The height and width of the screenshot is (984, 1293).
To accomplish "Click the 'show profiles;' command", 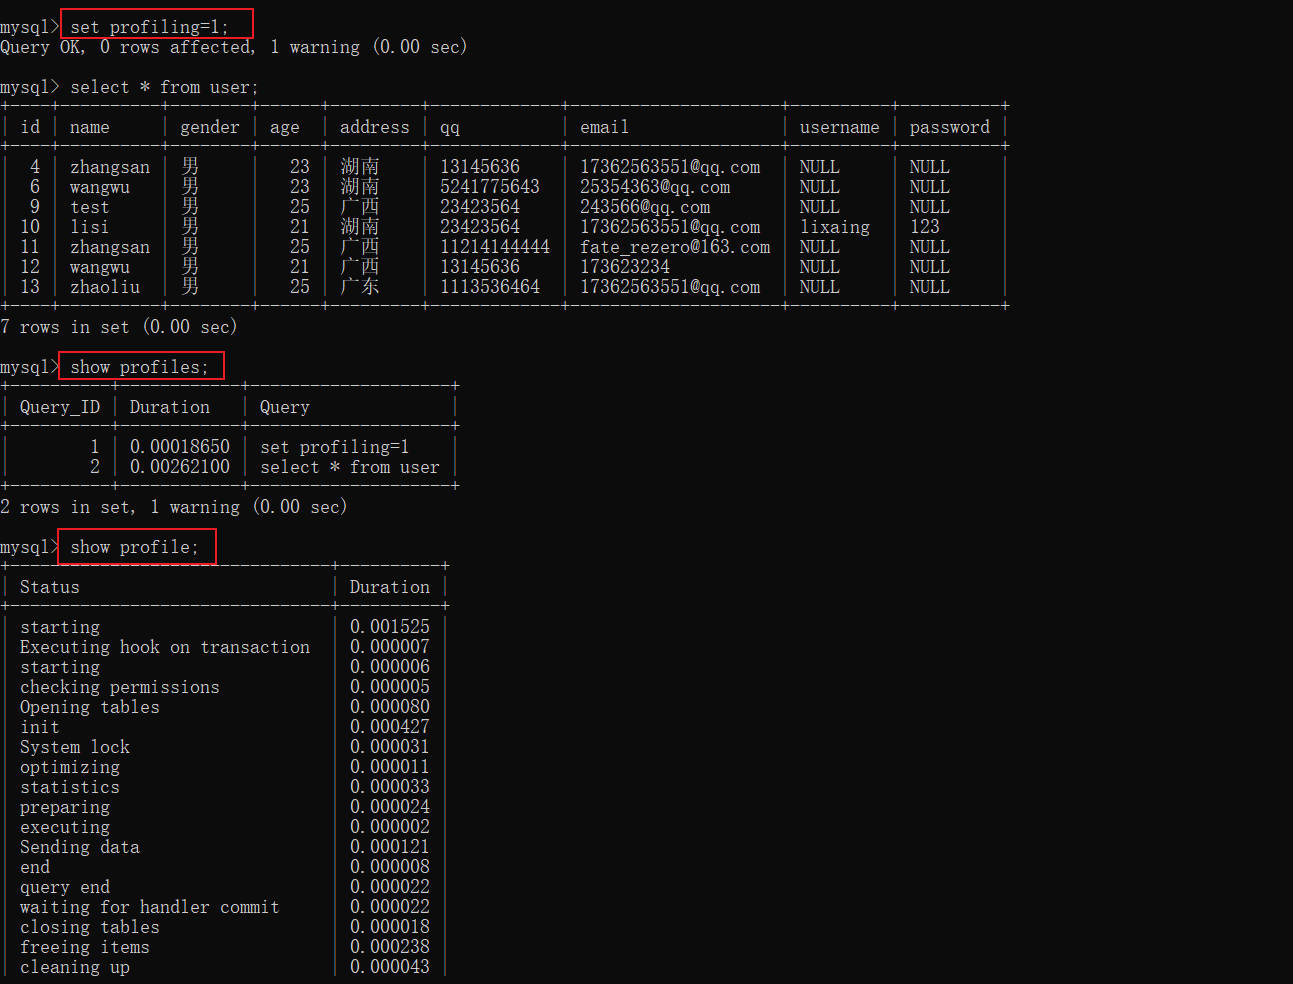I will point(139,367).
